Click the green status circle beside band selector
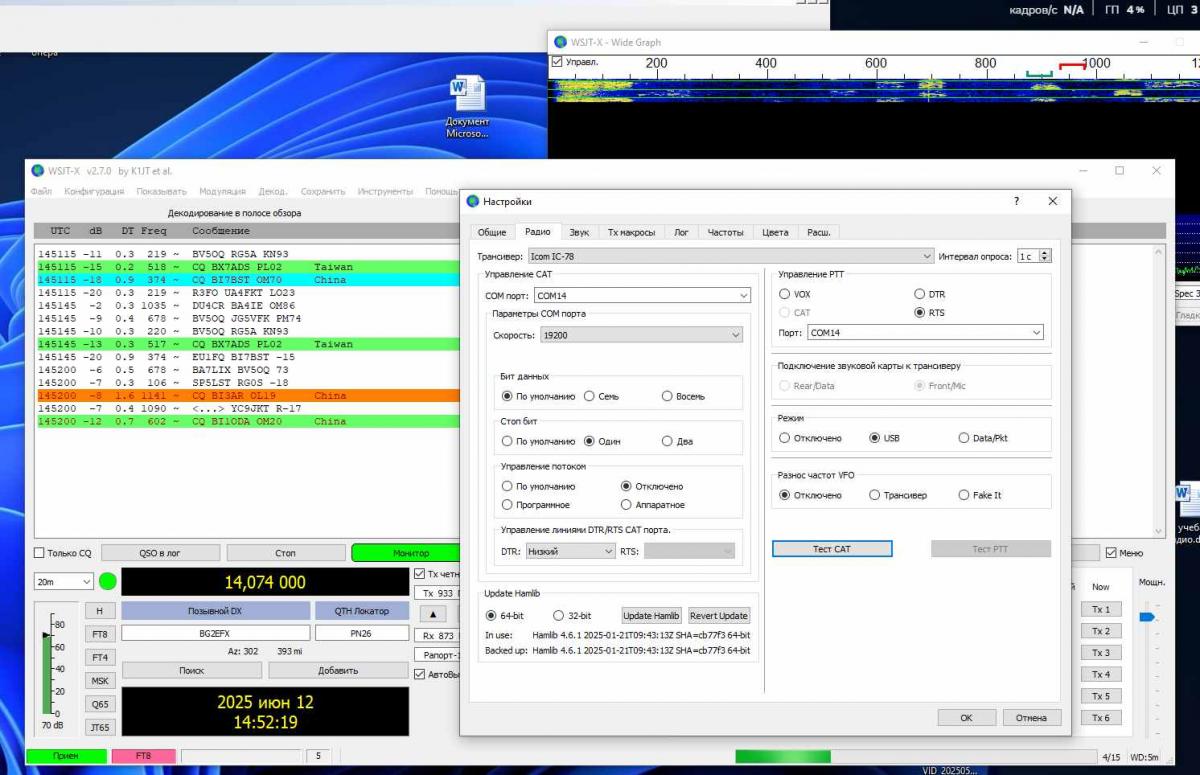The width and height of the screenshot is (1200, 775). tap(107, 581)
